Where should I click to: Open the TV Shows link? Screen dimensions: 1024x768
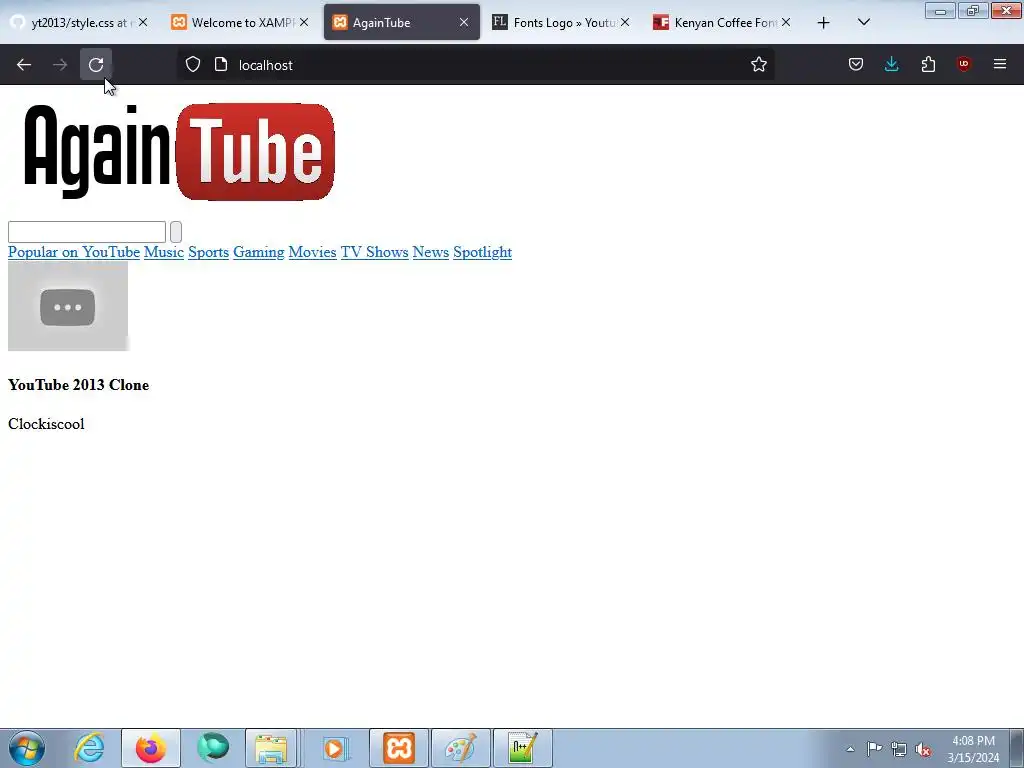click(x=375, y=252)
